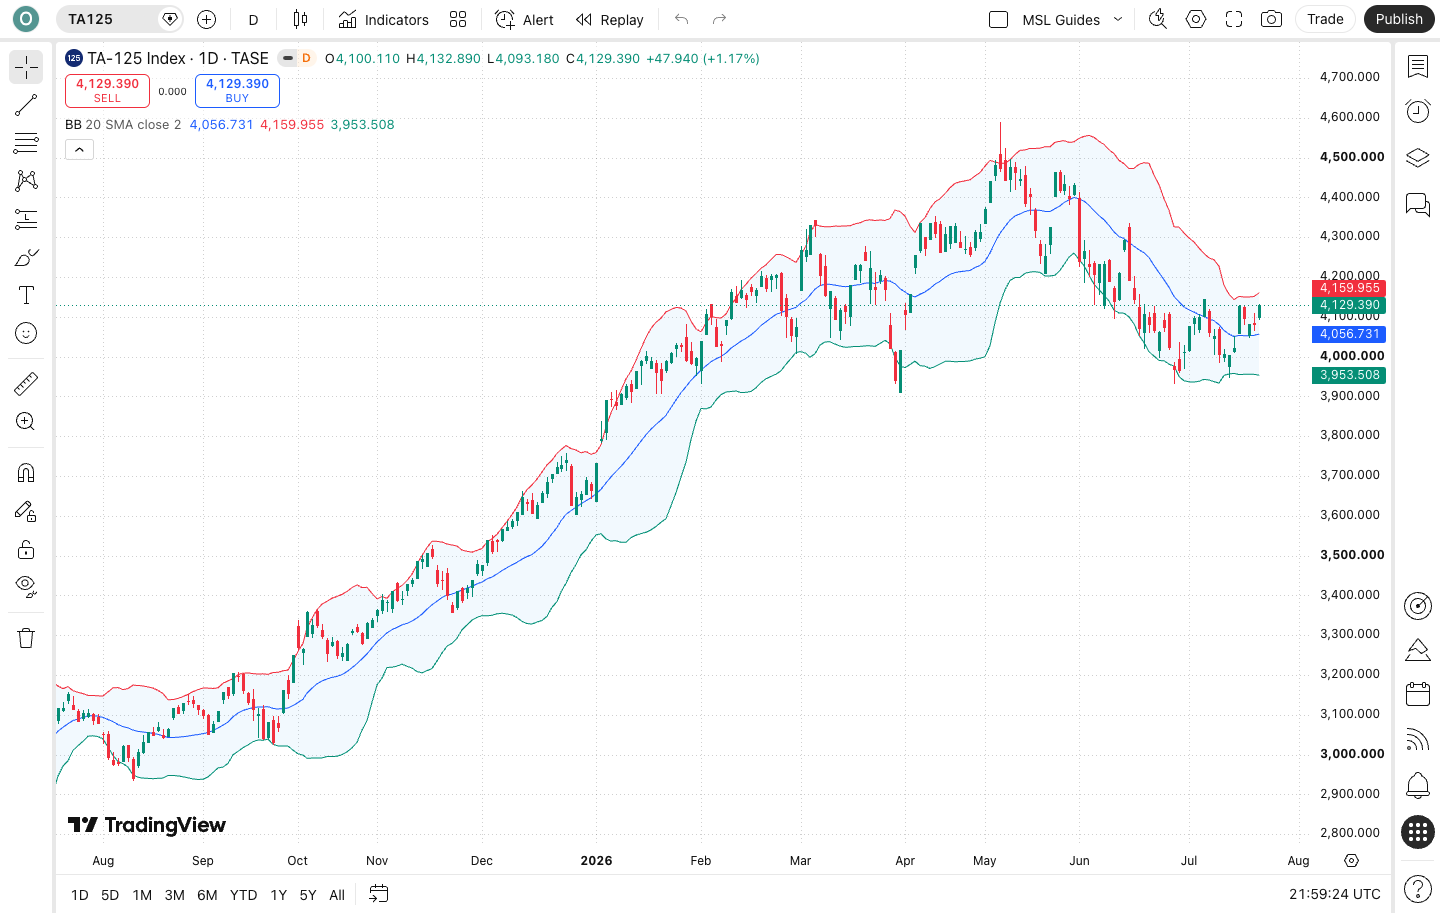Open the alerts clock panel
1440x913 pixels.
(1418, 111)
